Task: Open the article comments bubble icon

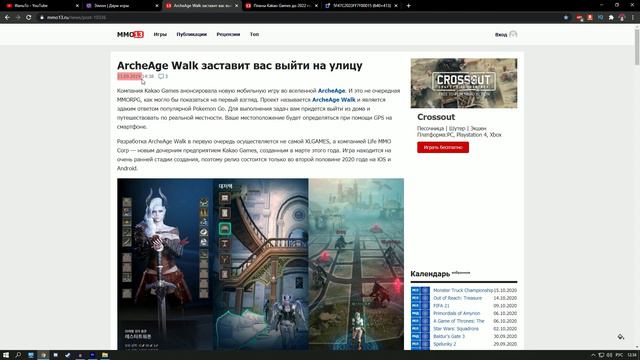Action: point(161,76)
